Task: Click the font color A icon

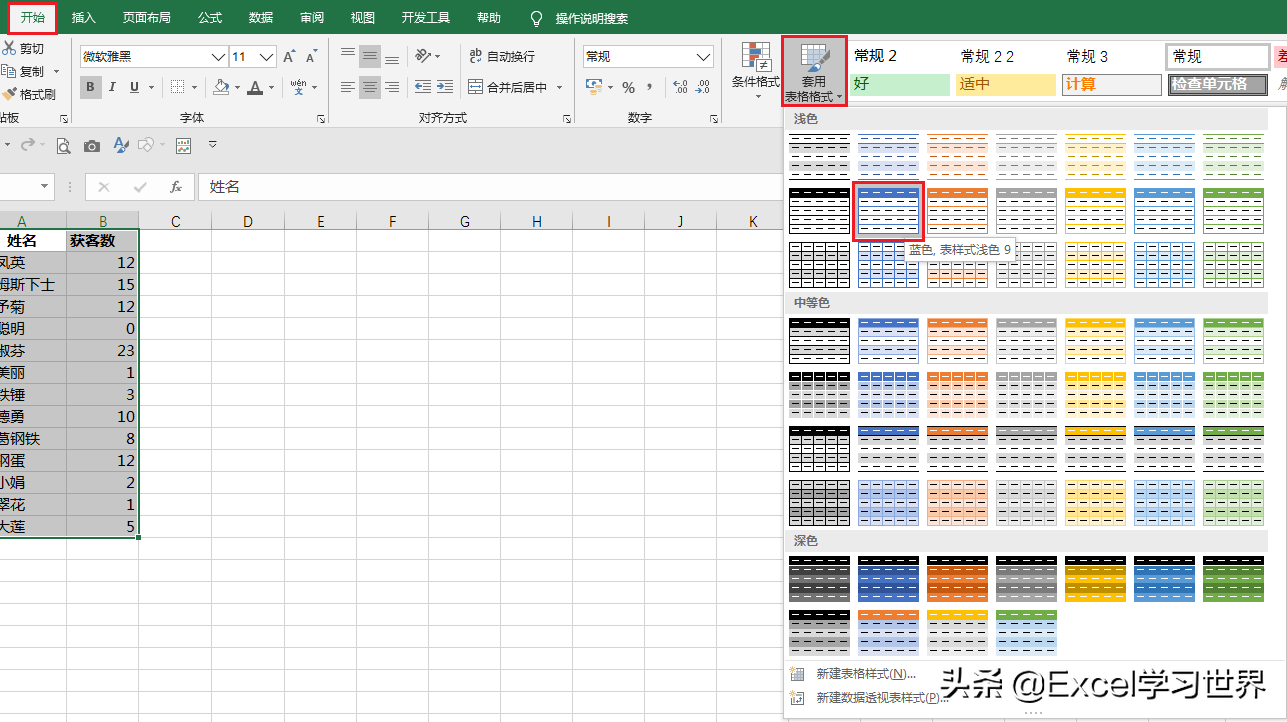Action: tap(256, 87)
